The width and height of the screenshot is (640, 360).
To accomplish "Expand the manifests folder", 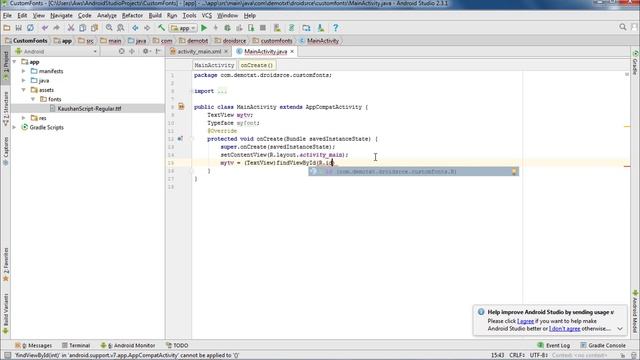I will [x=24, y=71].
